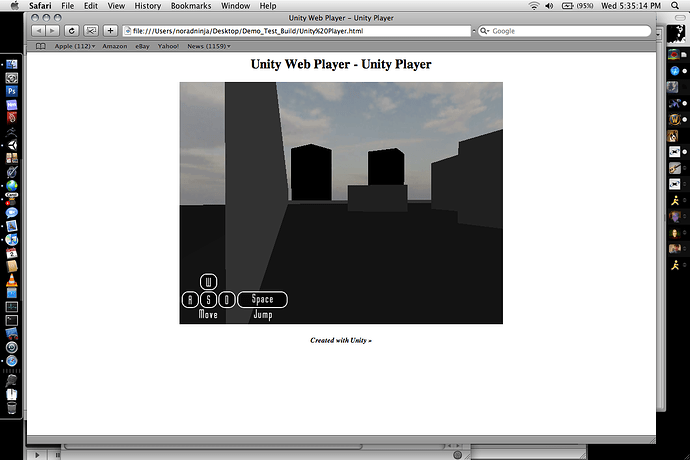Select the guitar buddy picture

675,168
